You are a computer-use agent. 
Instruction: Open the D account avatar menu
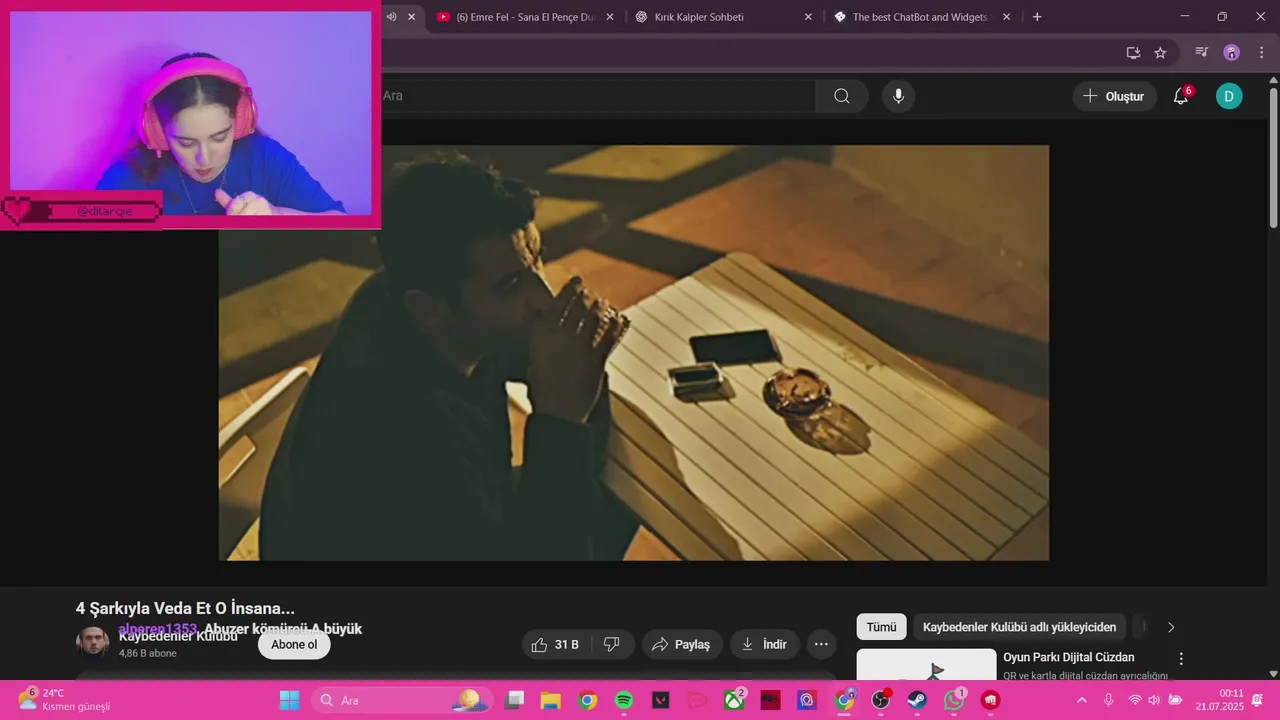[x=1229, y=96]
